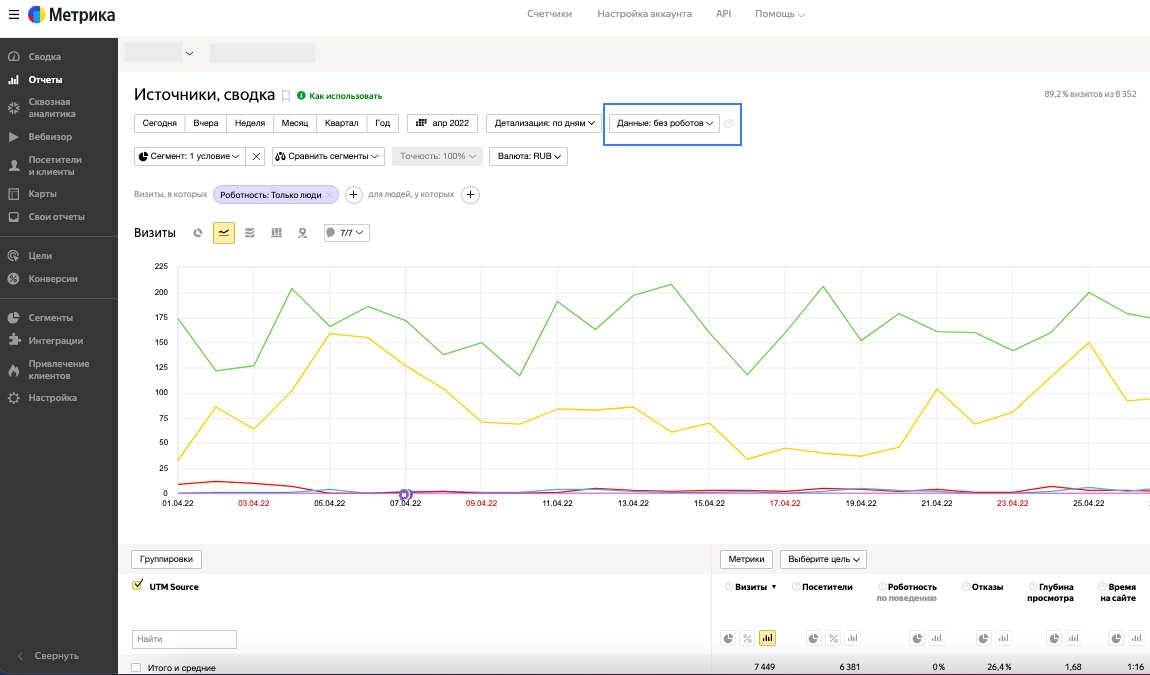Toggle the percent display for Визиты column
Image resolution: width=1150 pixels, height=675 pixels.
click(748, 638)
